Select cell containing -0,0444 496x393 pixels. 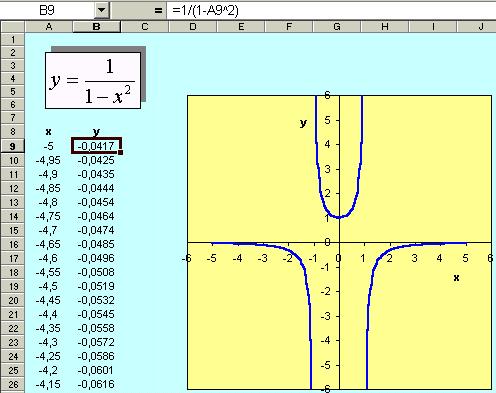tap(96, 188)
